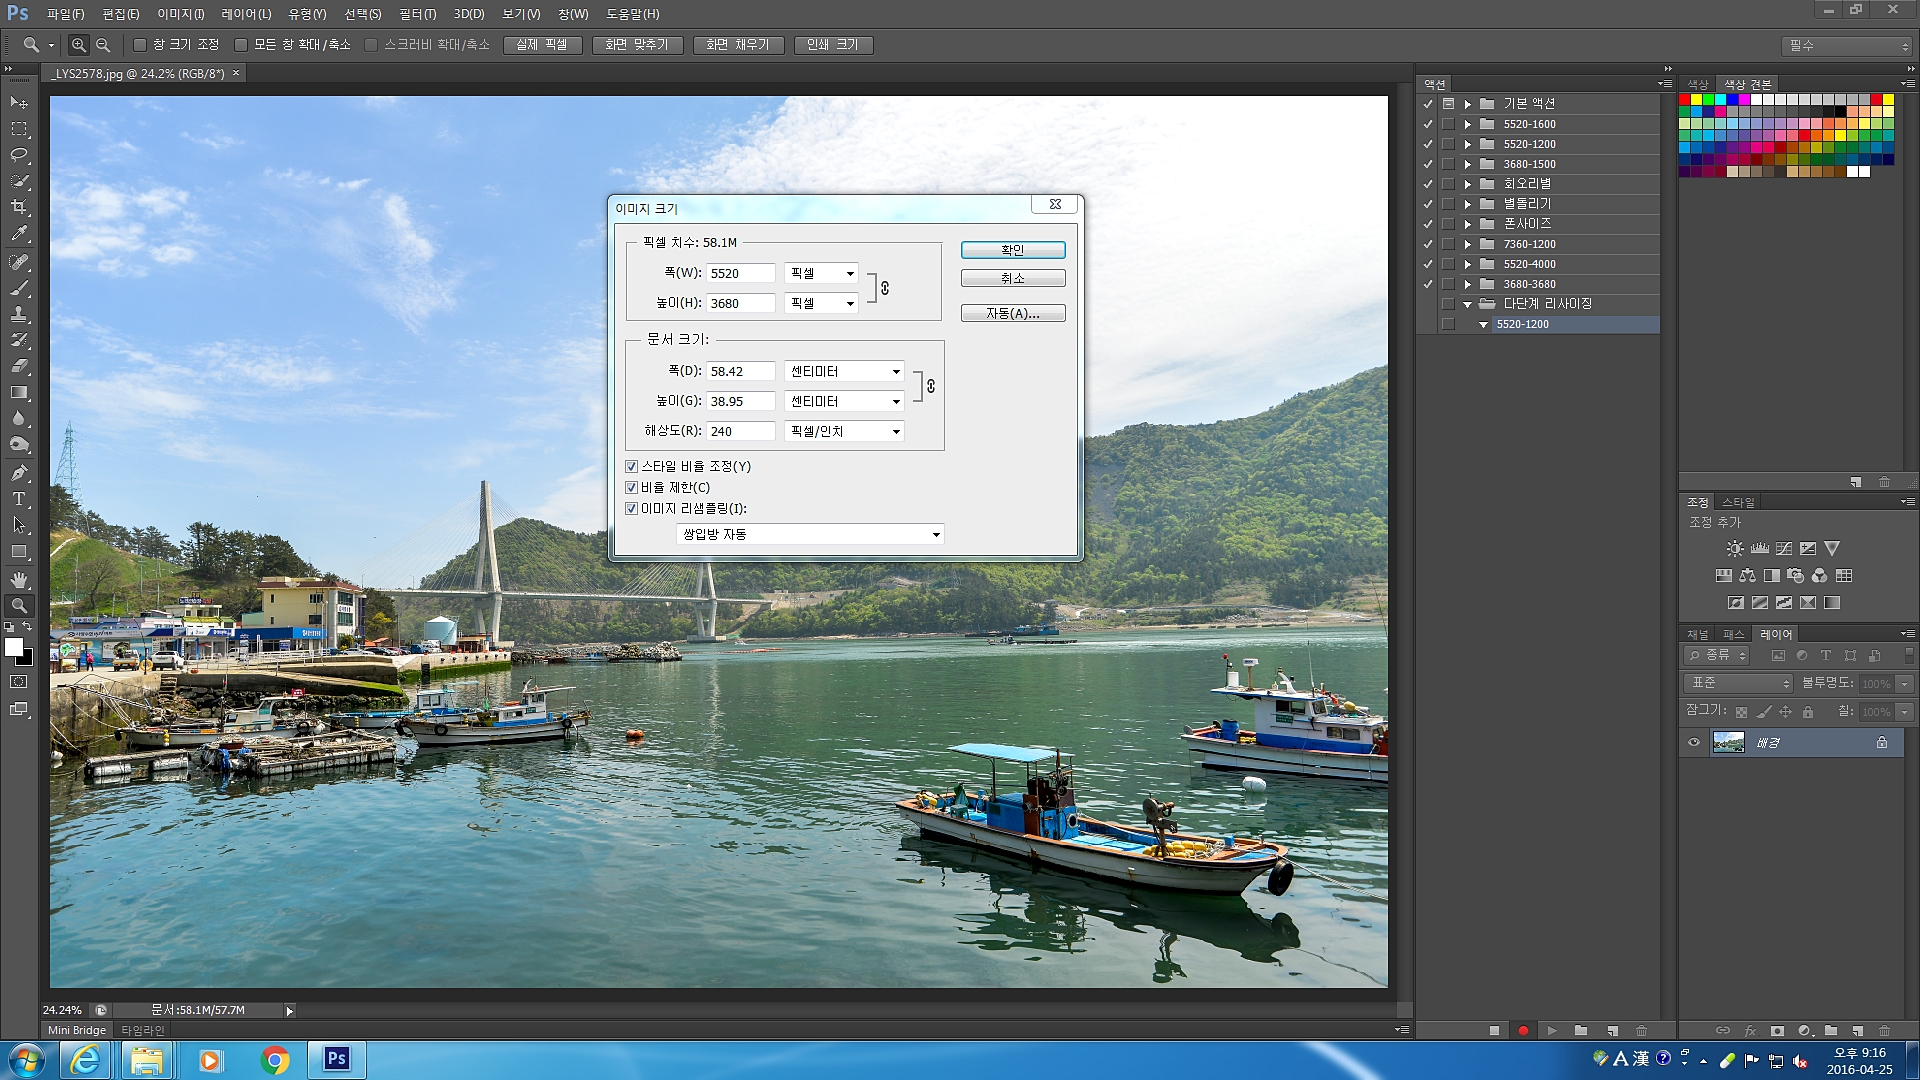Screen dimensions: 1920x1080
Task: Select the Crop tool
Action: pos(19,207)
